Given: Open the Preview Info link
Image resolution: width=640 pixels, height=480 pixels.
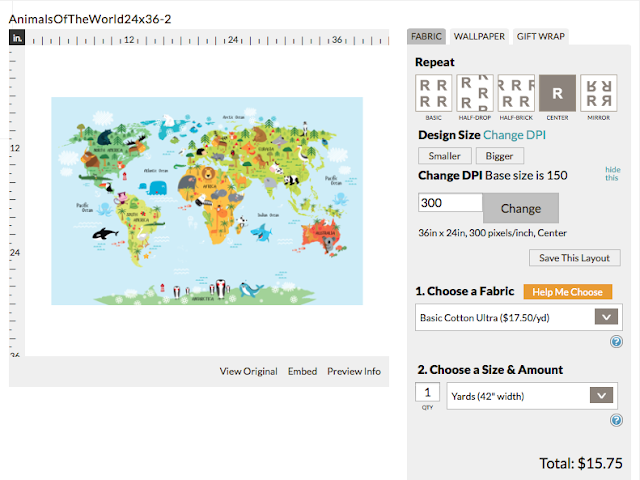Looking at the screenshot, I should click(354, 371).
